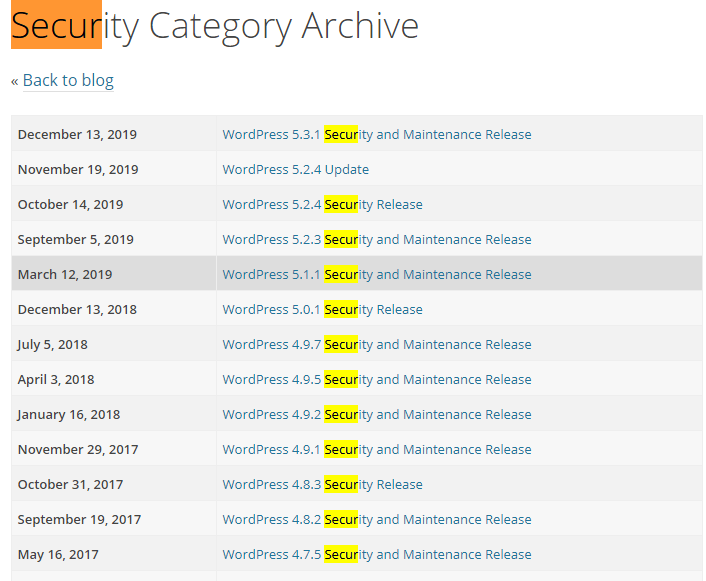Open WordPress 5.1.1 Security and Maintenance Release
This screenshot has height=581, width=706.
coord(377,274)
